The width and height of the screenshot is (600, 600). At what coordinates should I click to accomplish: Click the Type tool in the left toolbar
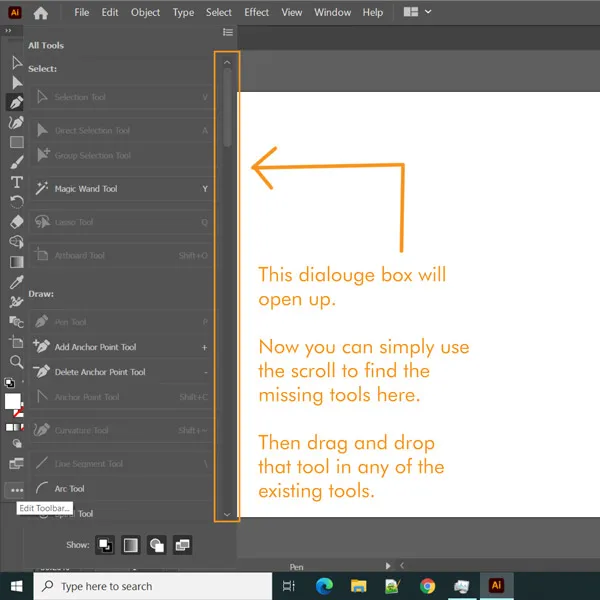click(x=16, y=182)
